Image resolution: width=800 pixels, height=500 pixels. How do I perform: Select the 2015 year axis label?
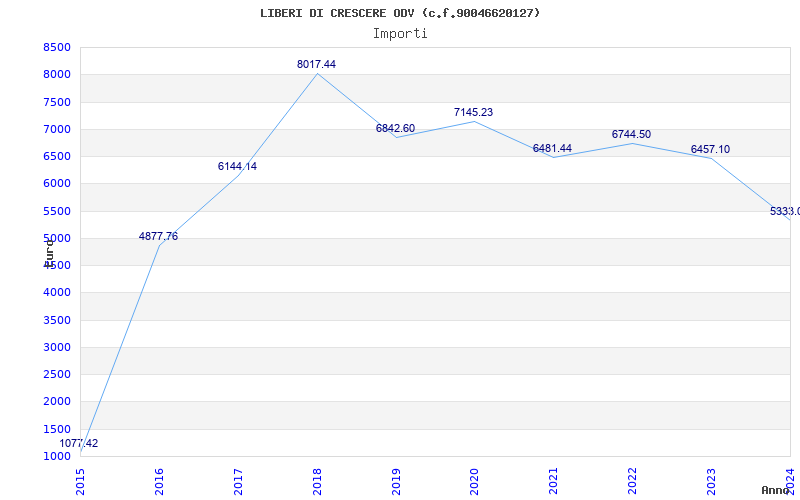81,480
